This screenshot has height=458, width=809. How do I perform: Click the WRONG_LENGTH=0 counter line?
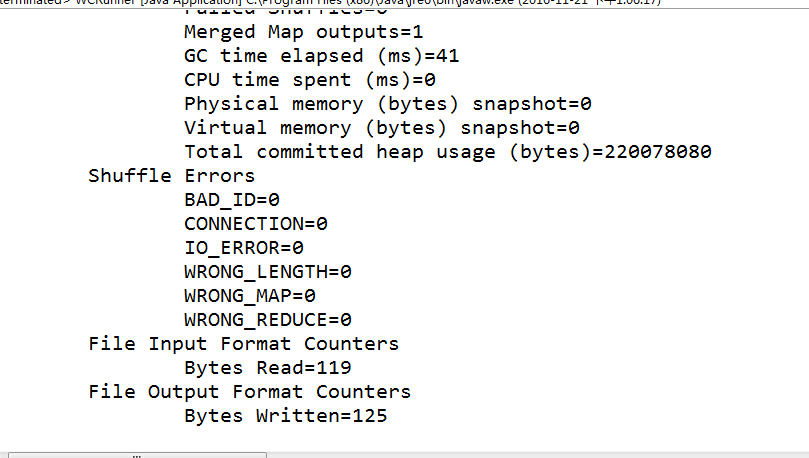[267, 272]
